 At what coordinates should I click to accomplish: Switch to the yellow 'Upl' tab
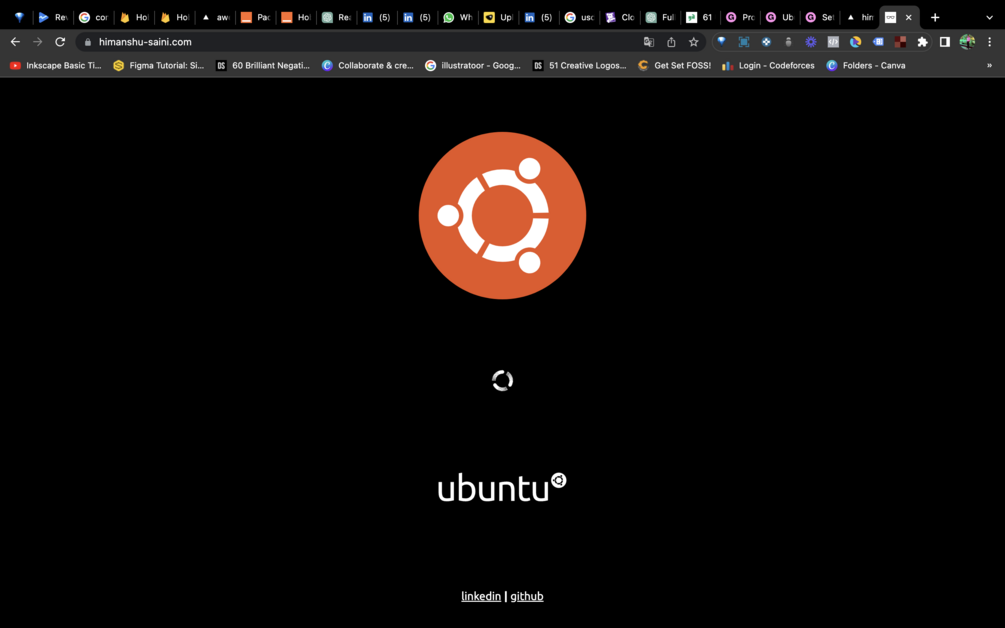pos(498,18)
